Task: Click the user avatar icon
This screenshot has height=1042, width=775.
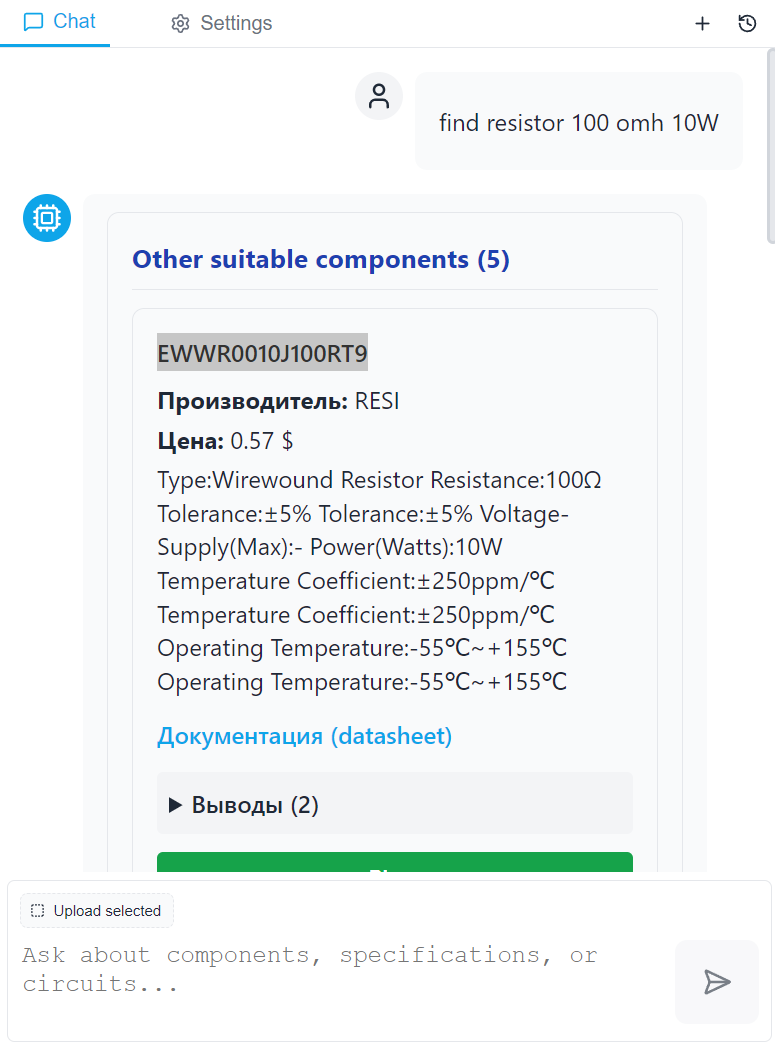Action: tap(379, 97)
